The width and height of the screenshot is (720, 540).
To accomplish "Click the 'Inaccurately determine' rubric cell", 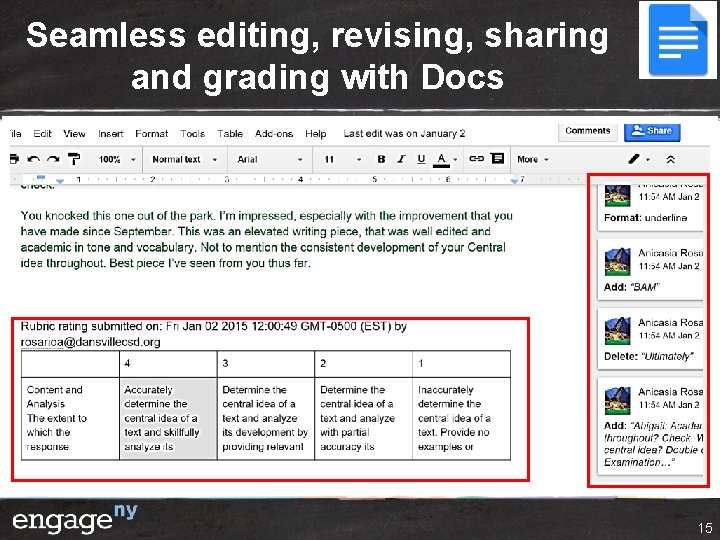I will coord(461,418).
